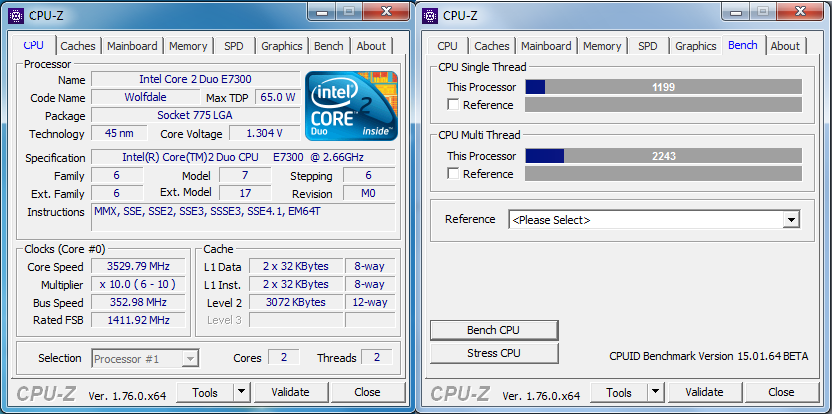Viewport: 832px width, 414px height.
Task: Click Close button in left window footer
Action: (x=367, y=392)
